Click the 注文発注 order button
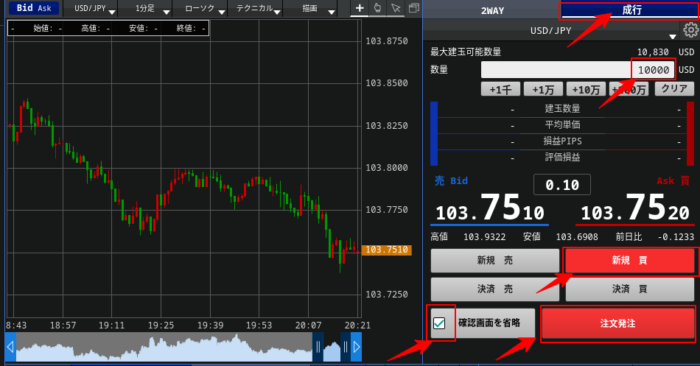Viewport: 700px width, 366px height. [618, 323]
